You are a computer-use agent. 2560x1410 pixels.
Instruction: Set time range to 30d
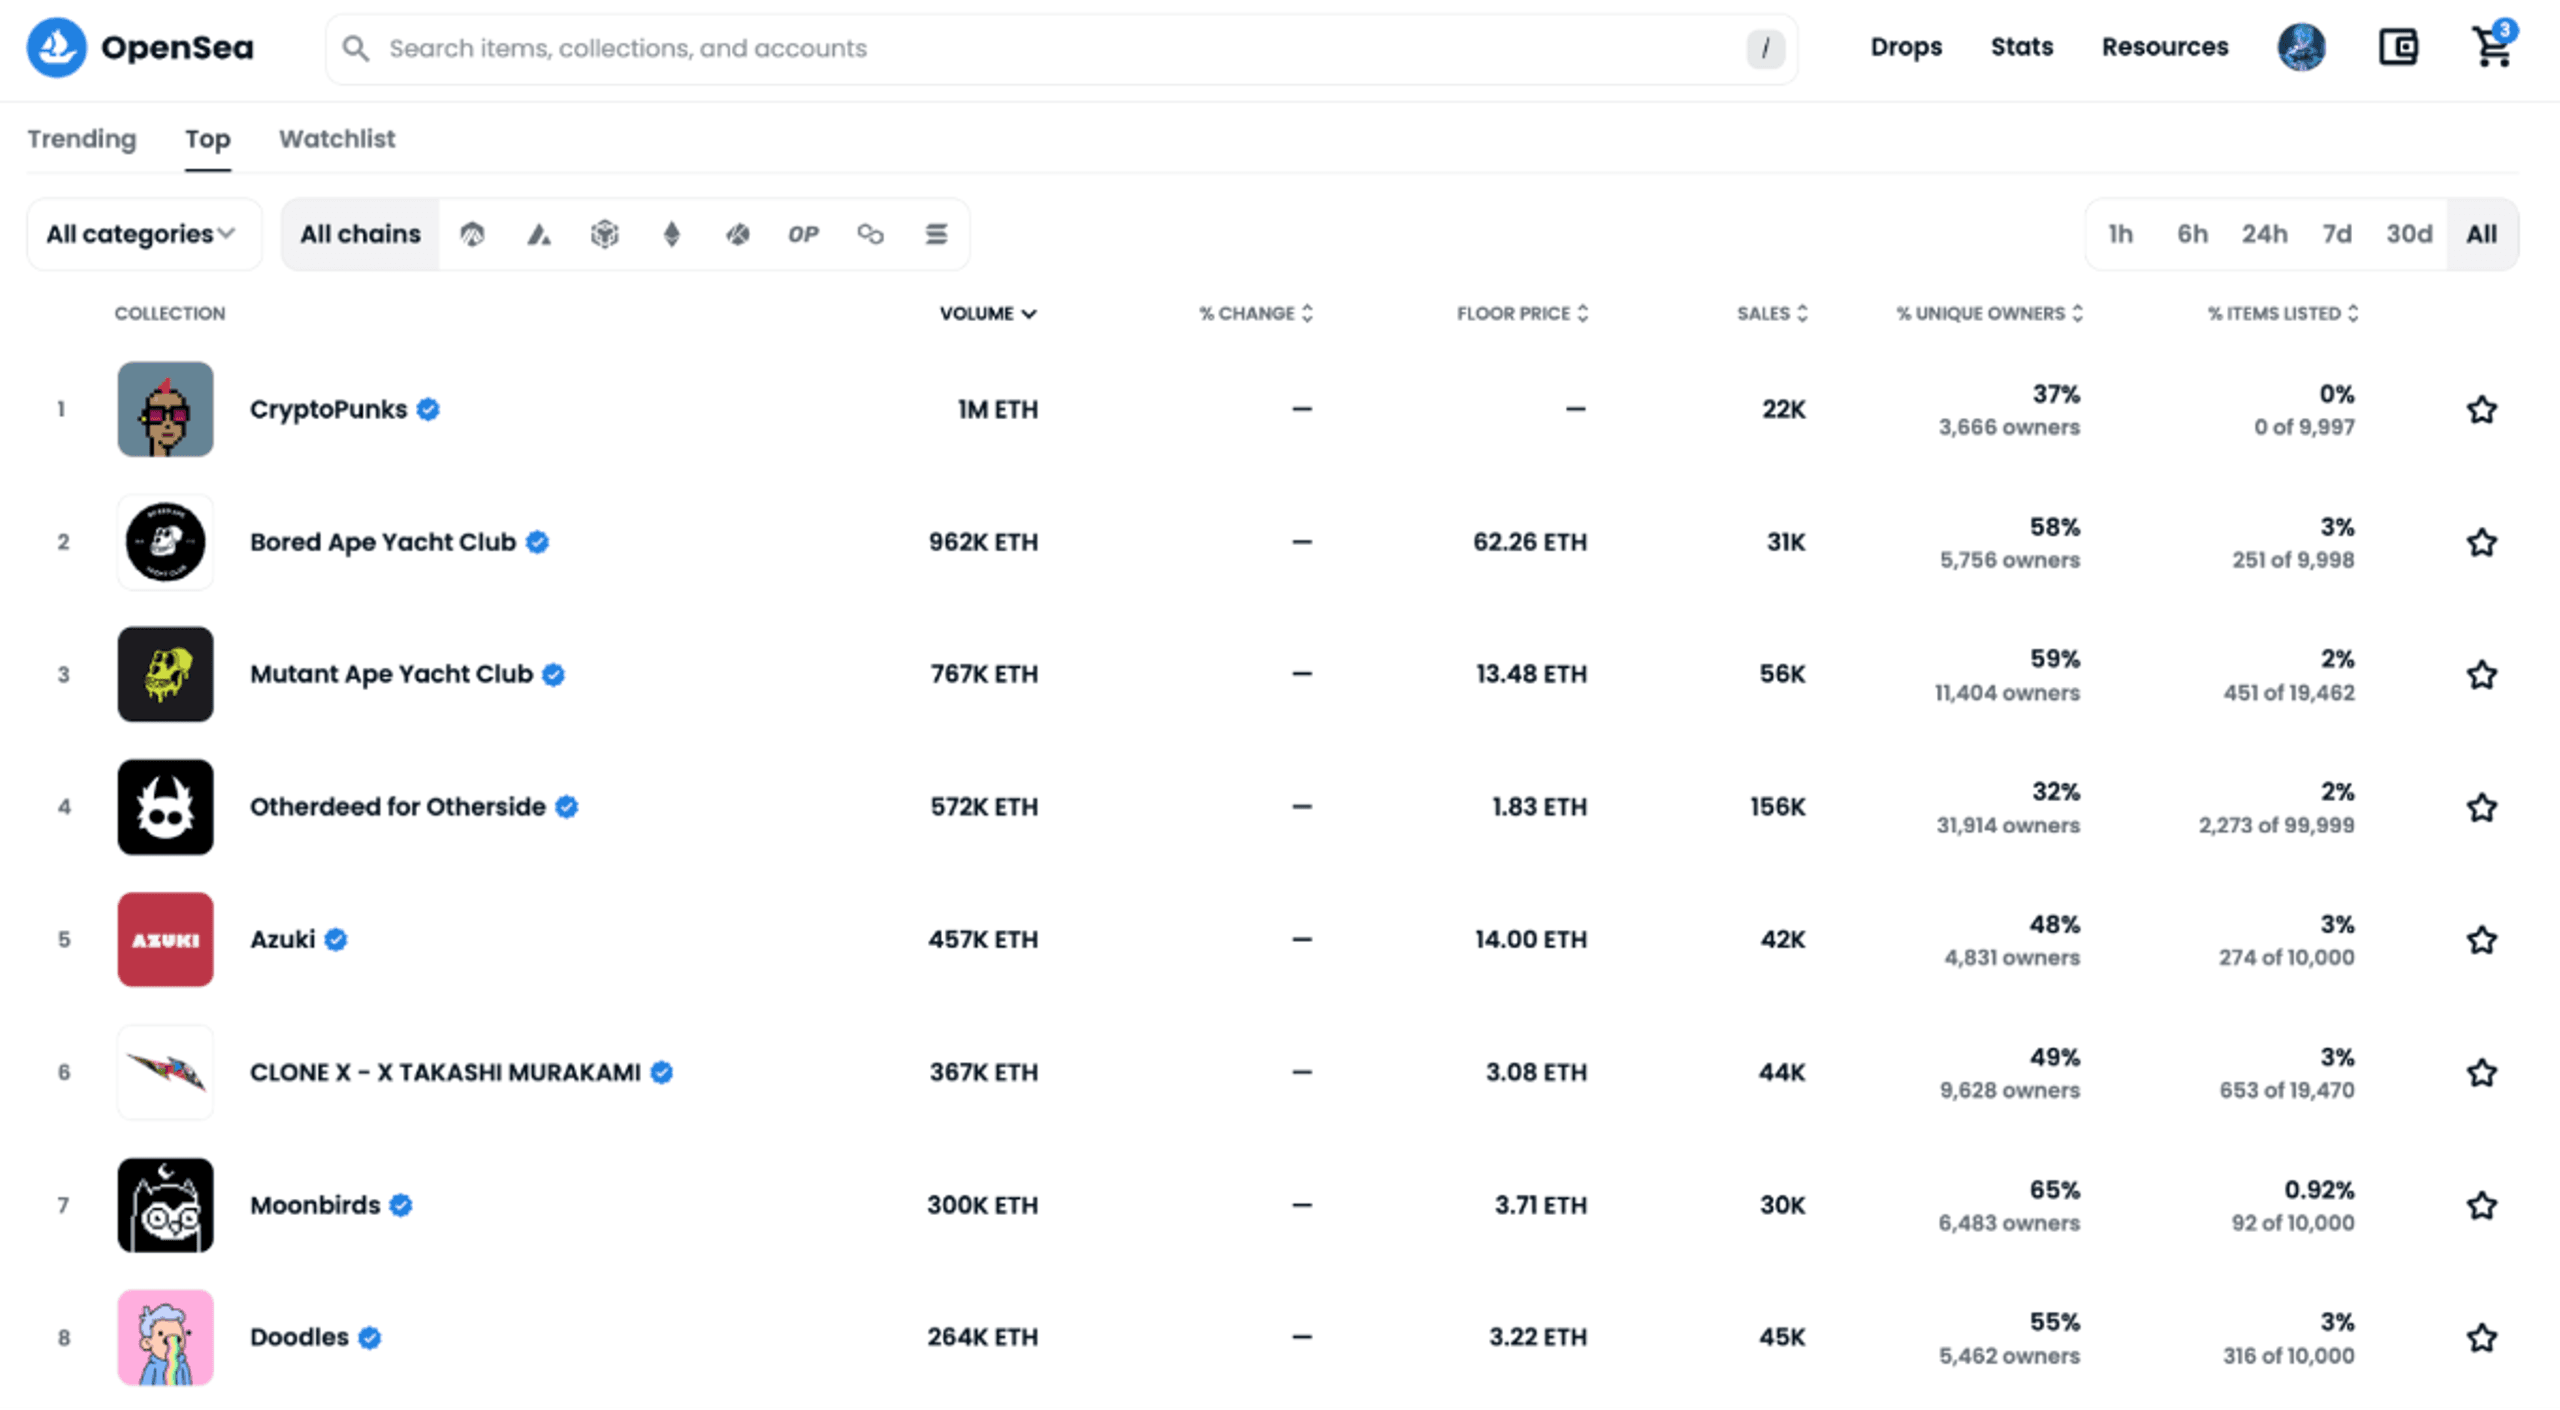tap(2408, 234)
